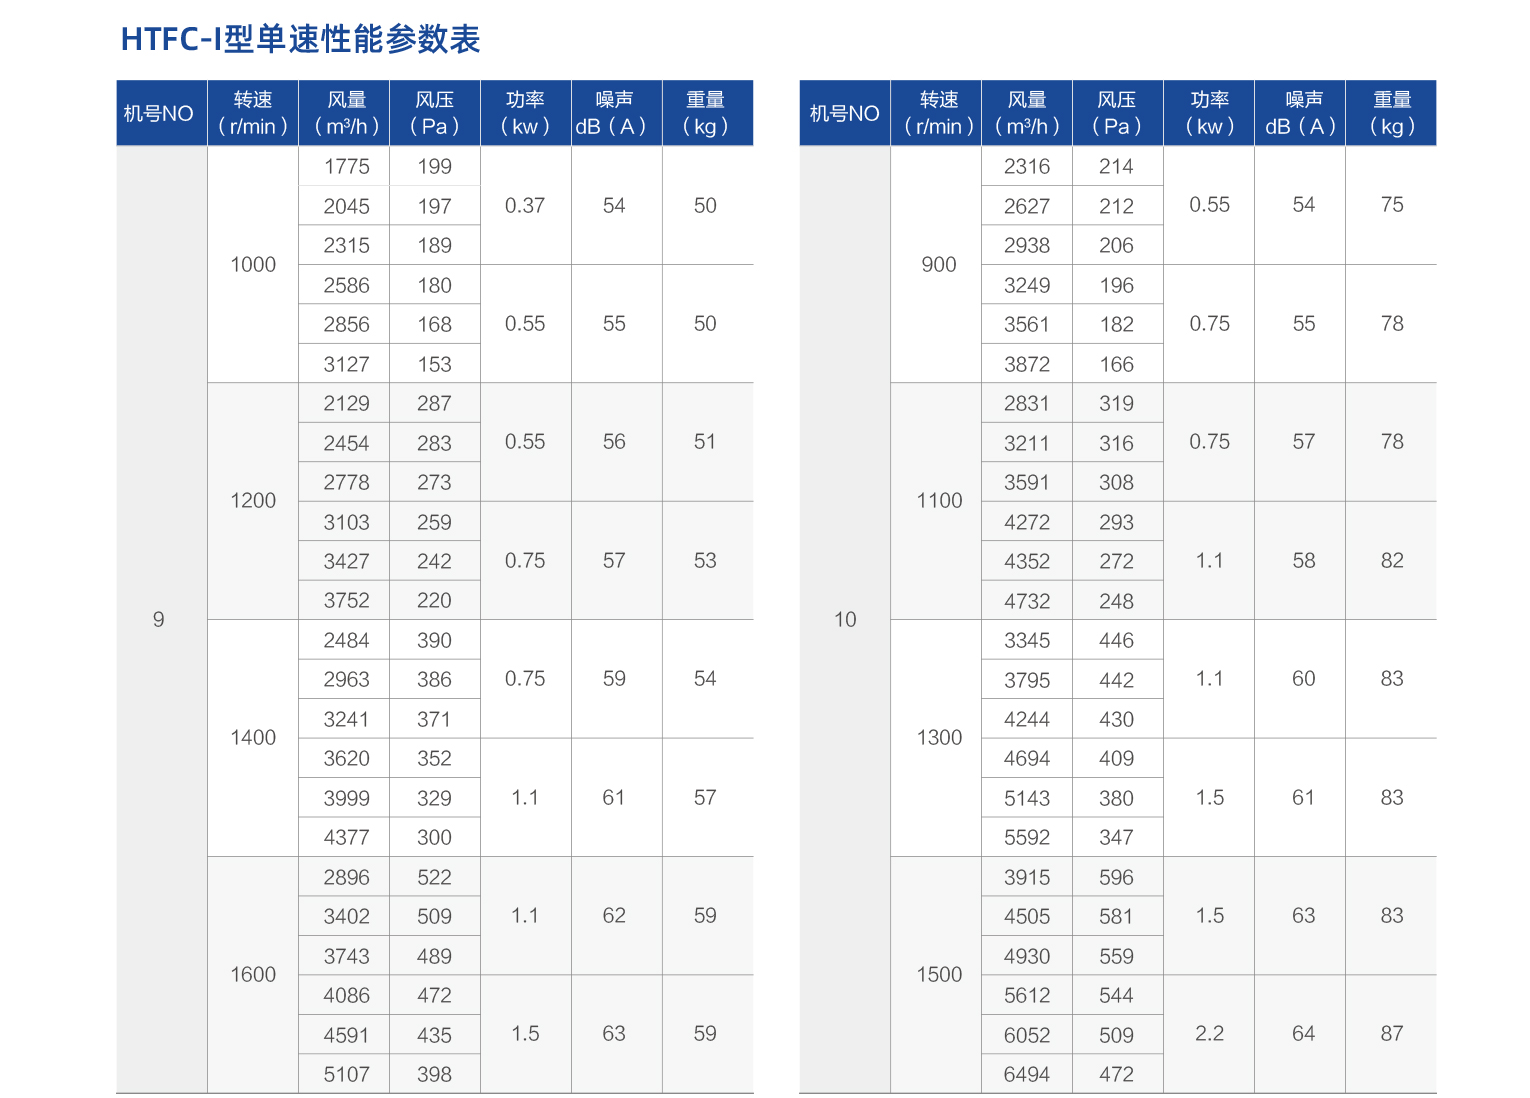1530x1098 pixels.
Task: Click the 噪声 dB(A) header in the right table
Action: [x=1302, y=113]
